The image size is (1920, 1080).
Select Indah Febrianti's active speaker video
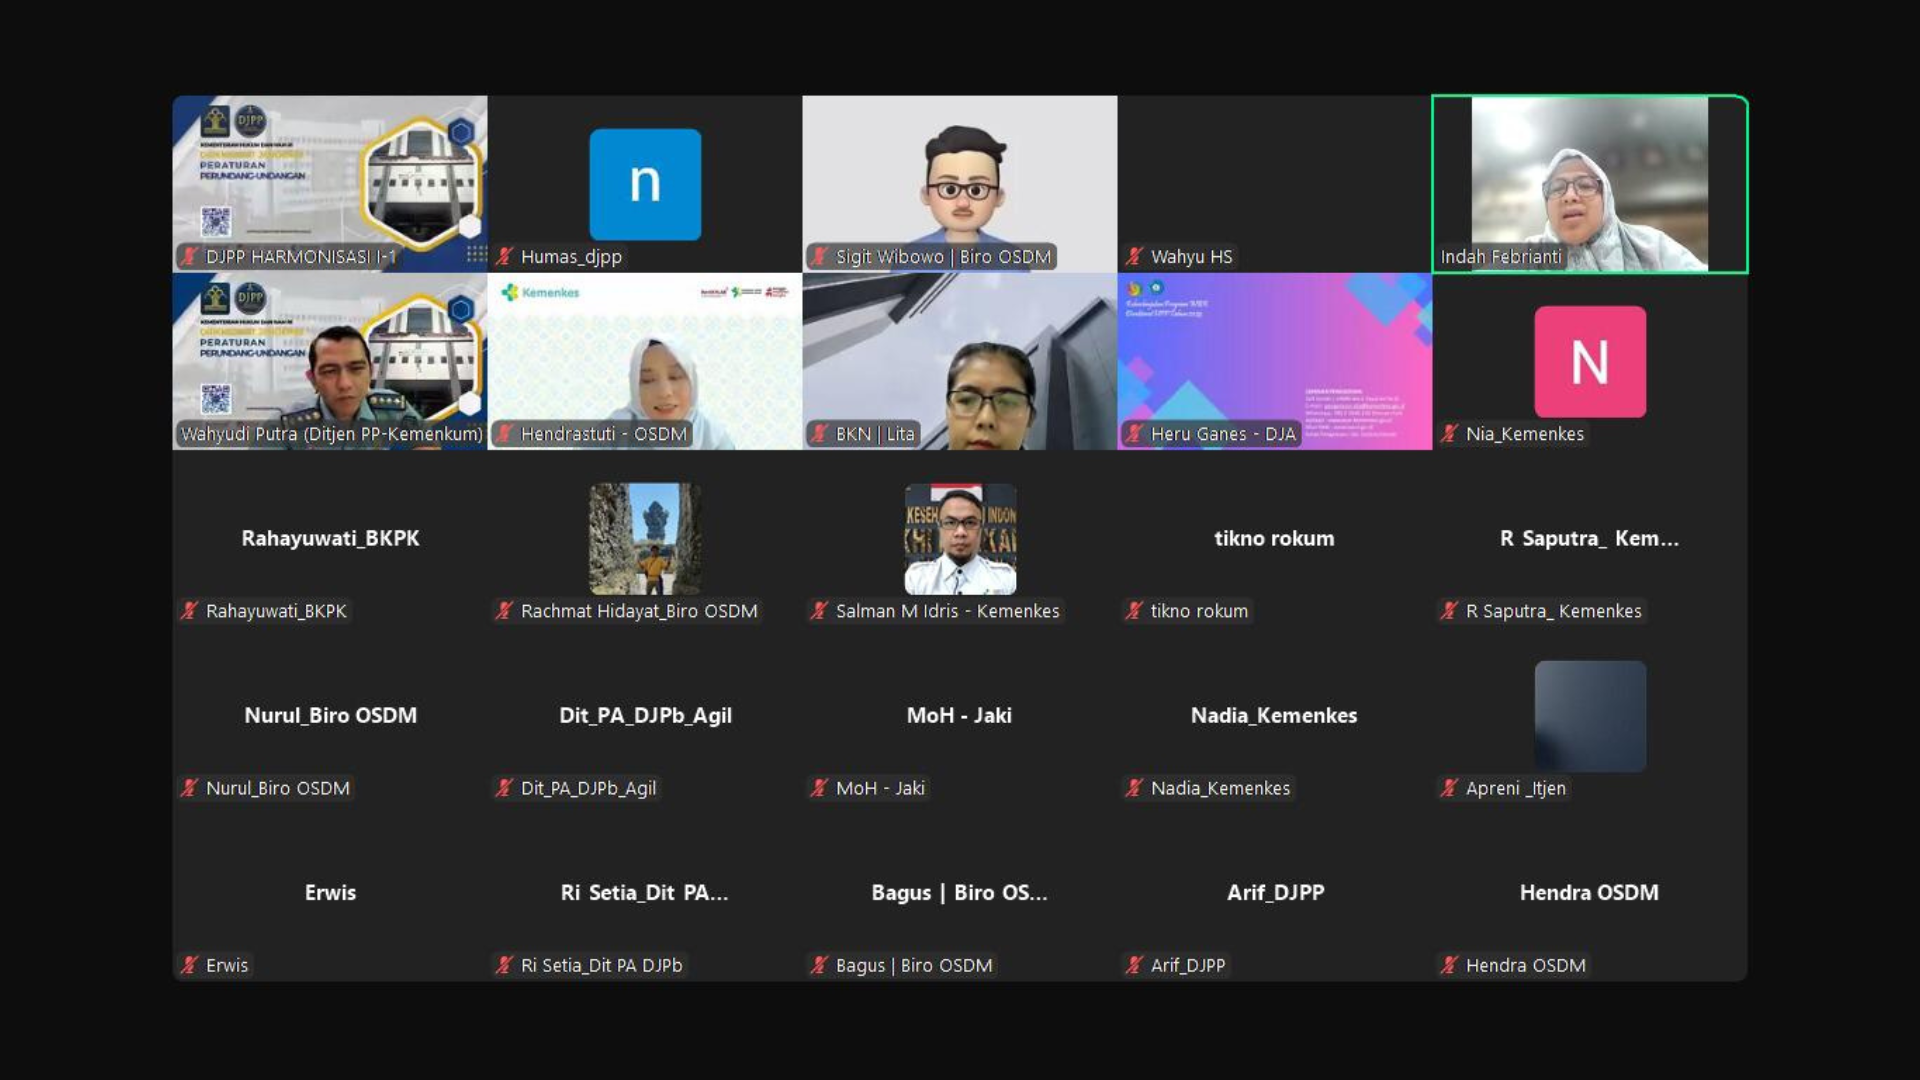click(x=1590, y=184)
